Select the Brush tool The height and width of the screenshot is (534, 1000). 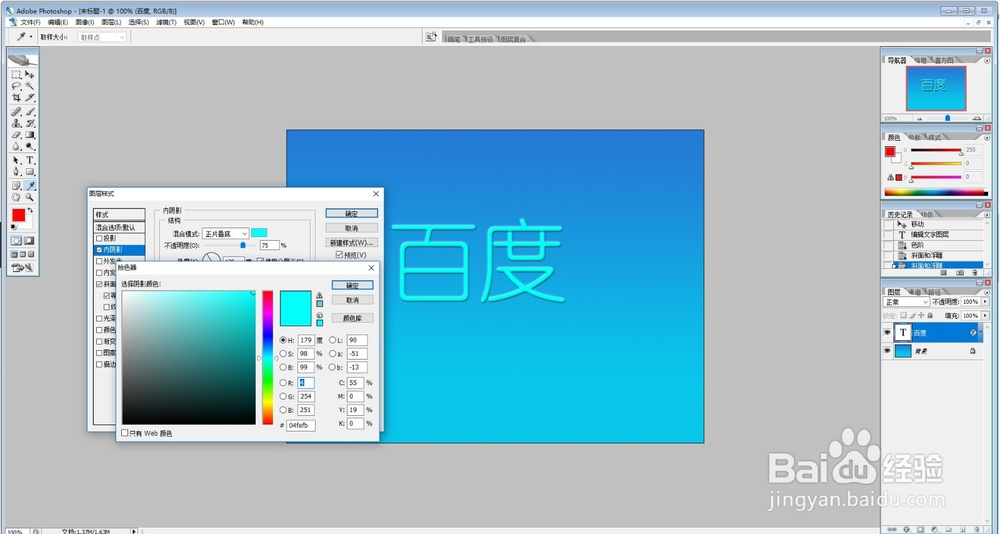click(x=29, y=112)
